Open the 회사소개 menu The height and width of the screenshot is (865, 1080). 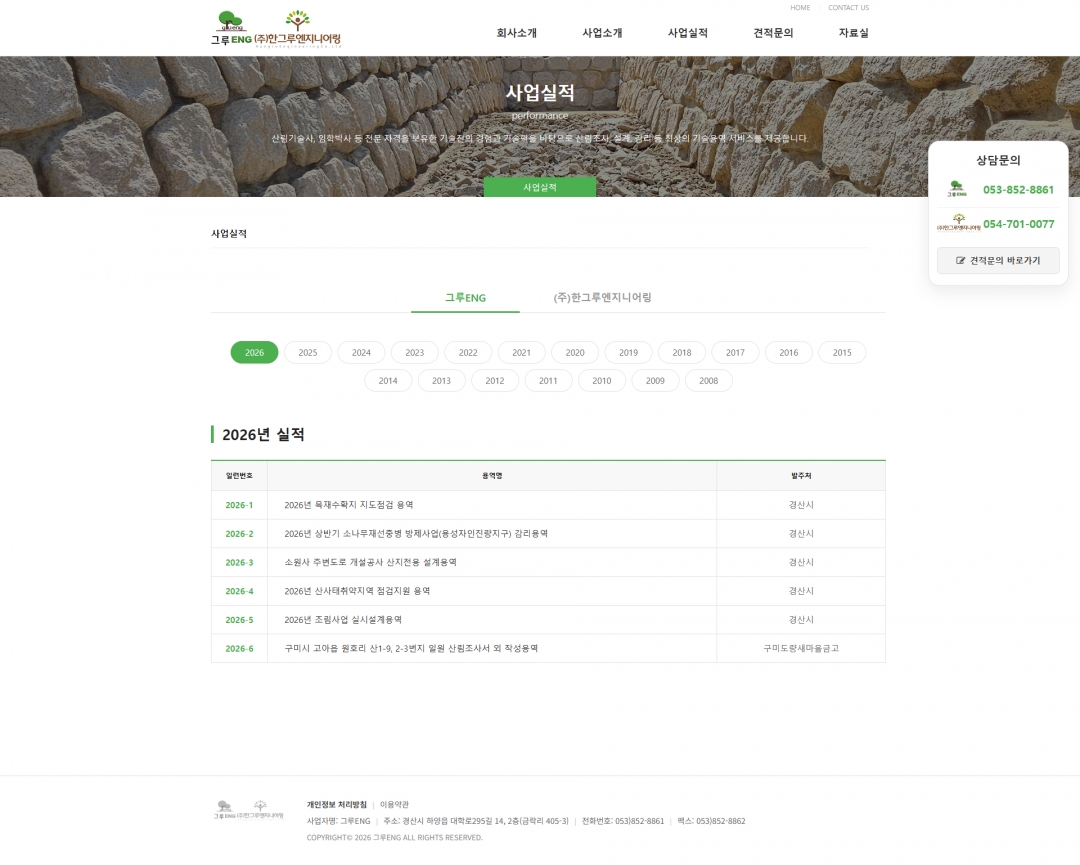coord(517,33)
